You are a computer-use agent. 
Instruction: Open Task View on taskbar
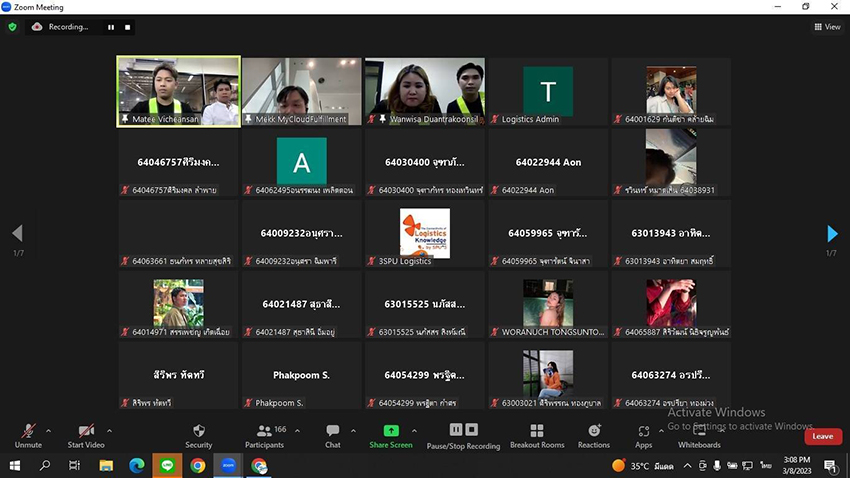tap(74, 466)
